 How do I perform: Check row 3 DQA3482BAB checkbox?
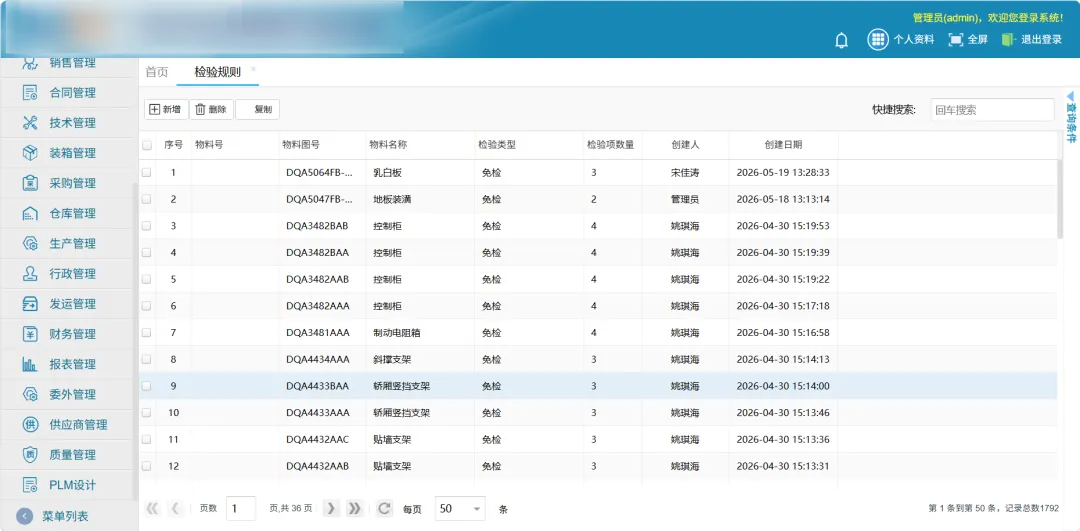[147, 226]
